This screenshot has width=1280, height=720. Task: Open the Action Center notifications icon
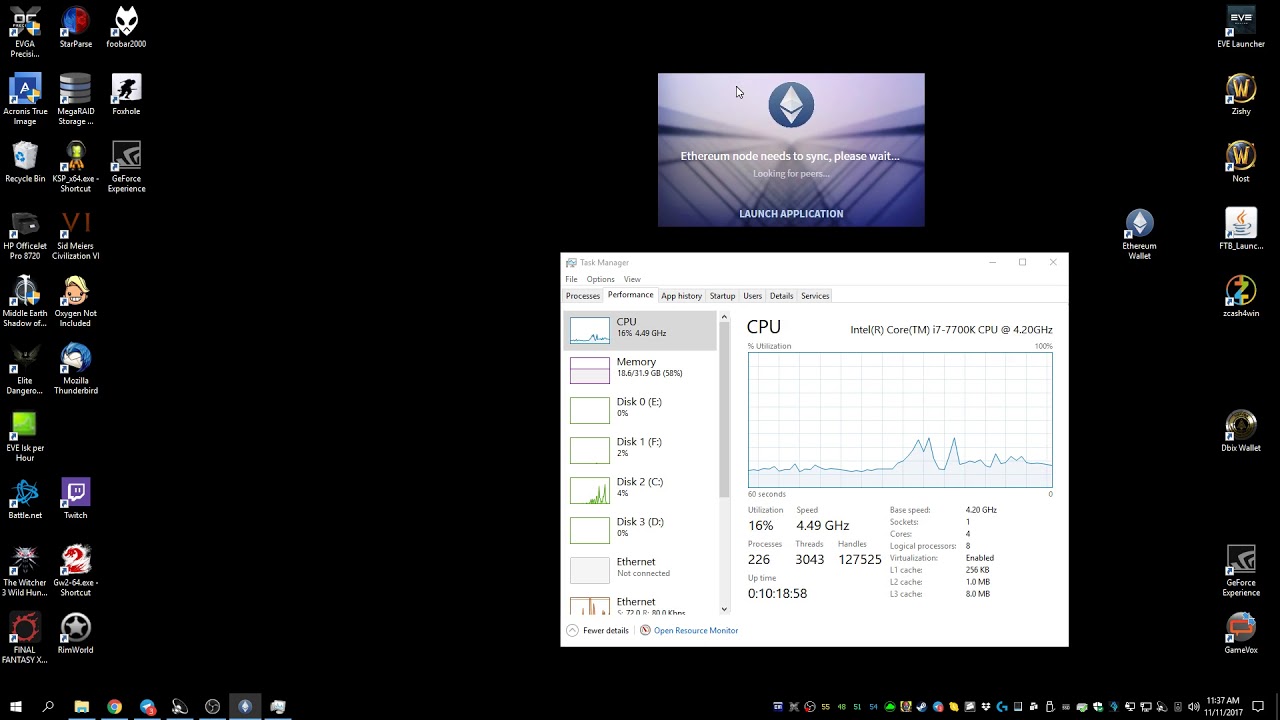pos(1258,707)
